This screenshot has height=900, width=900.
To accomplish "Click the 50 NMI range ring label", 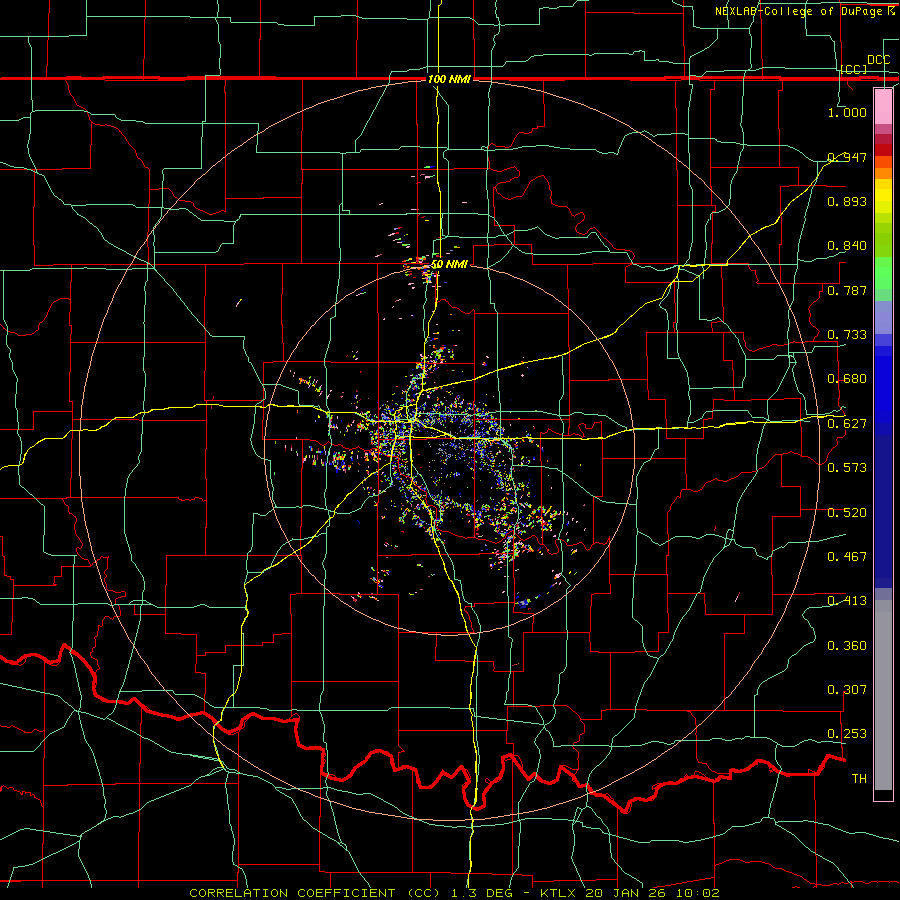I will (449, 264).
